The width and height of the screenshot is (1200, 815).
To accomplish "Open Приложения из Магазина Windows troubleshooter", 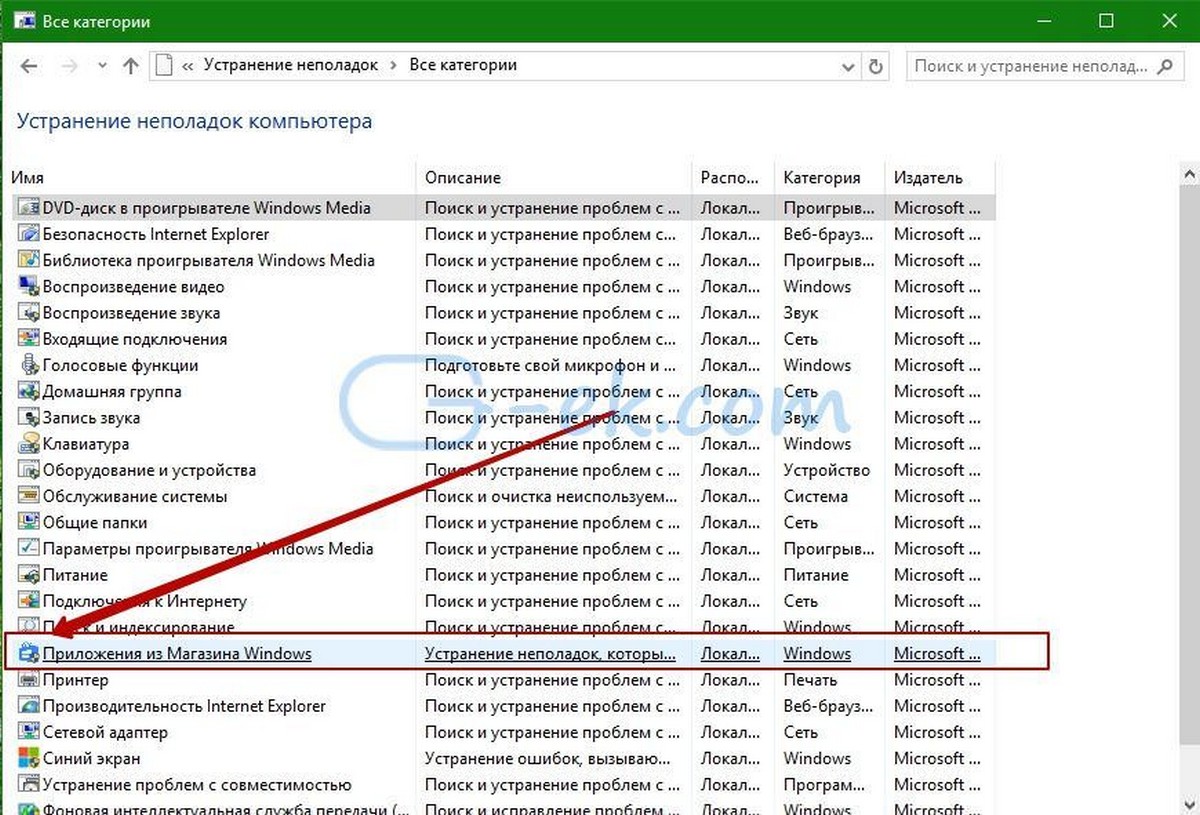I will (177, 654).
